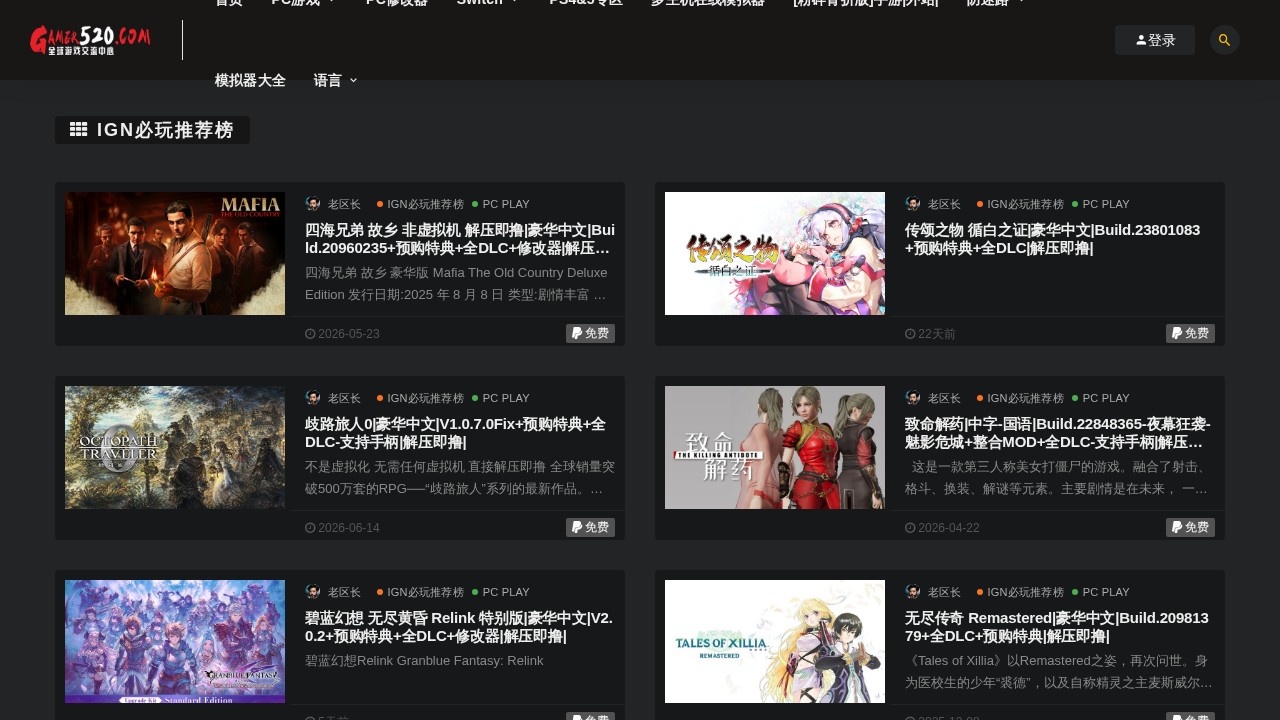Click description starting 四海兄弟 故乡 豪华版
Screen dimensions: 1280x720
pos(456,284)
